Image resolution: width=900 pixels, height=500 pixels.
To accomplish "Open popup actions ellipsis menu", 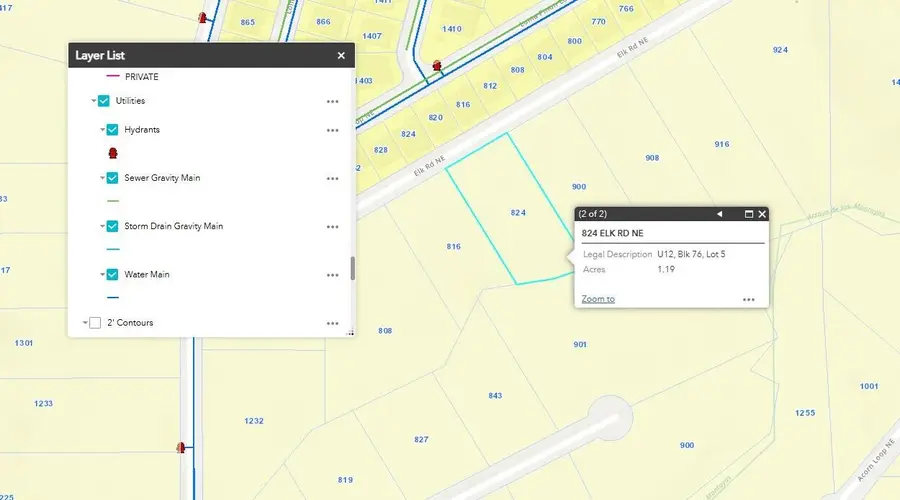I will click(747, 299).
